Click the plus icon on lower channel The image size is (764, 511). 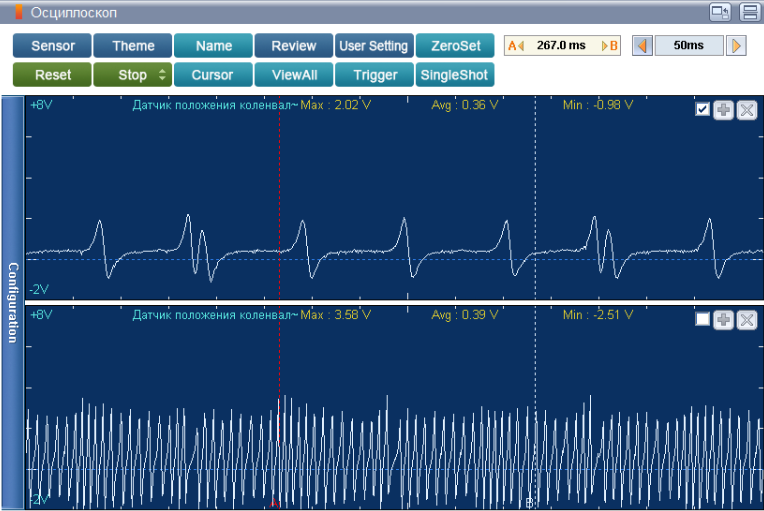(x=724, y=320)
